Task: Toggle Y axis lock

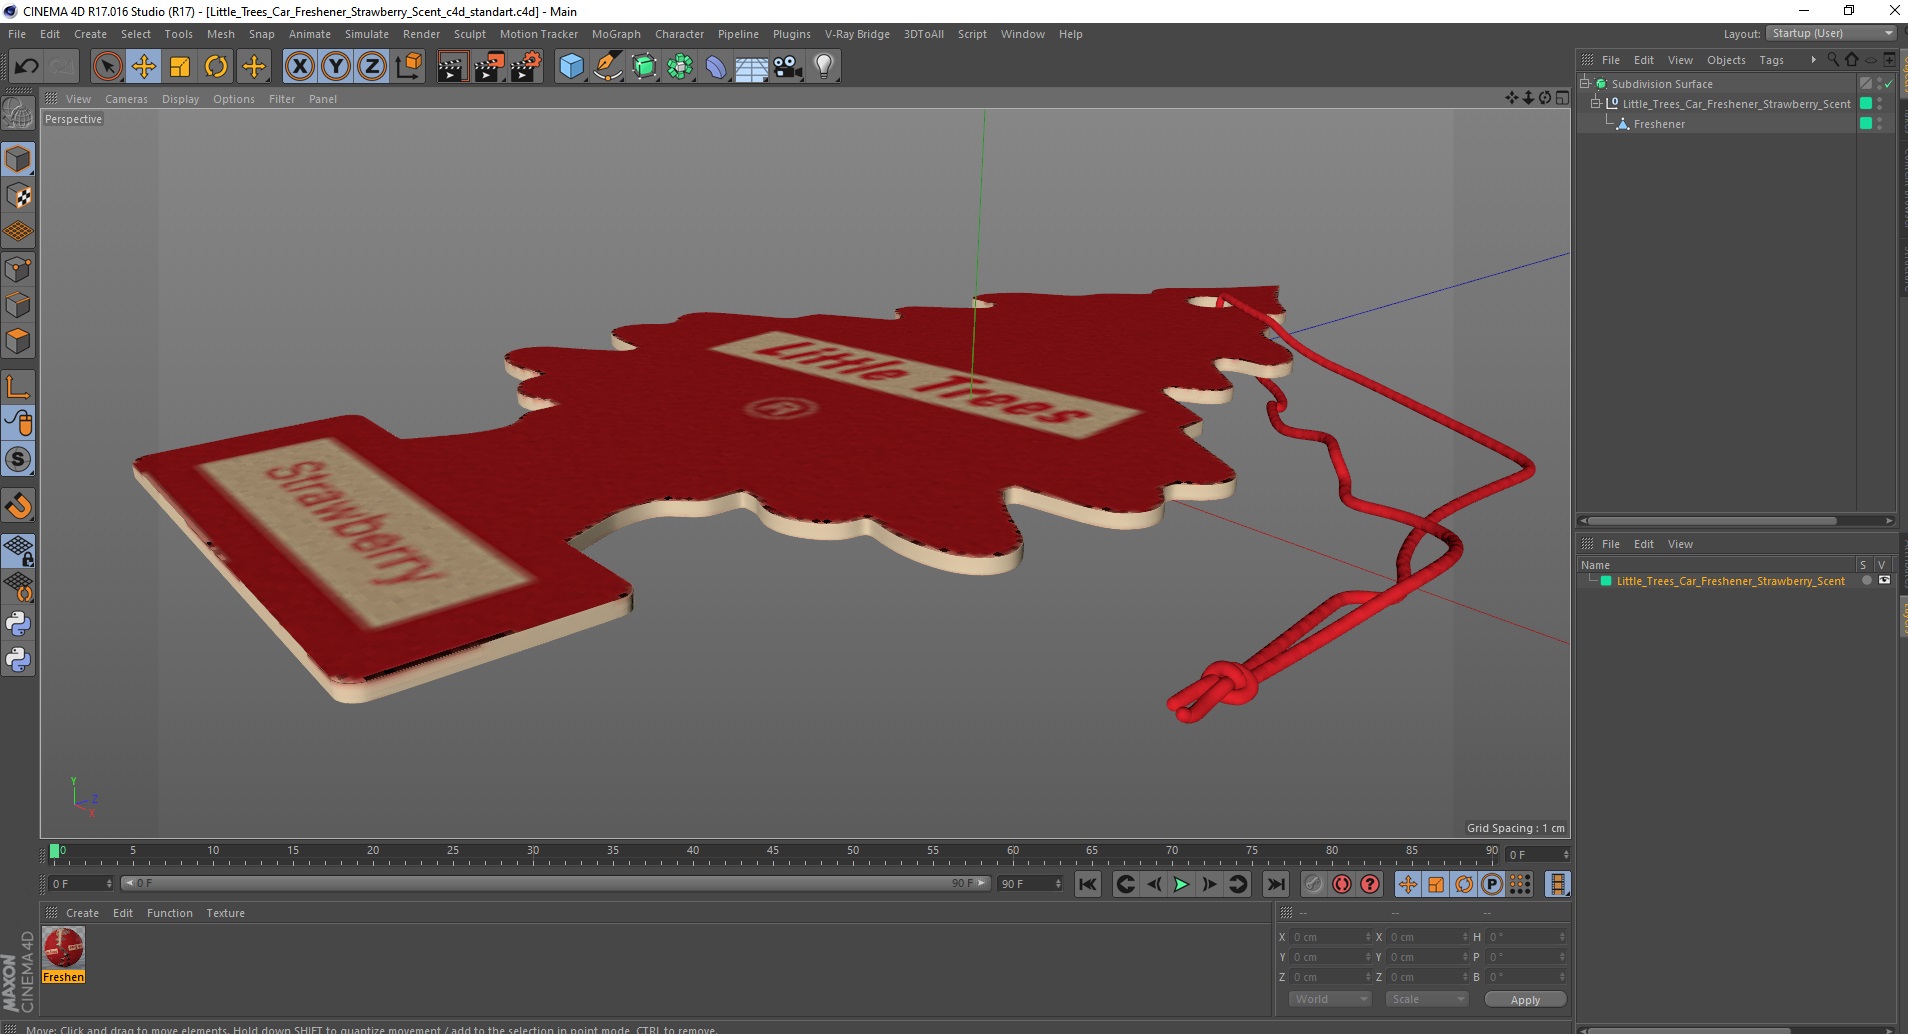Action: (x=336, y=67)
